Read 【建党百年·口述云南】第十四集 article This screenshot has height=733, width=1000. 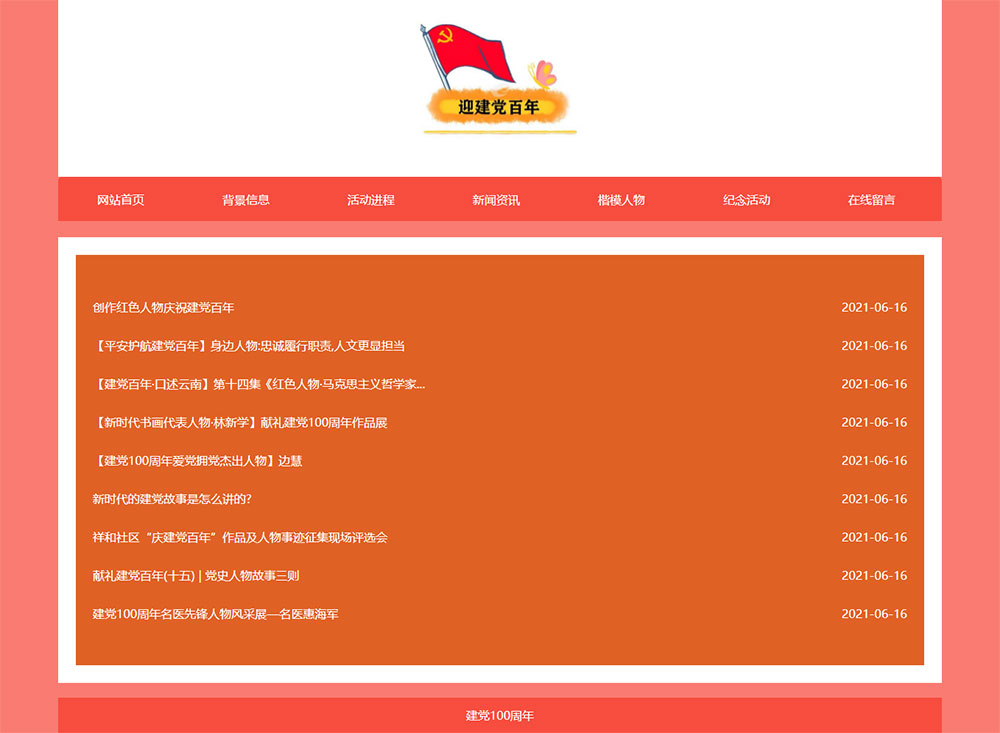point(259,384)
